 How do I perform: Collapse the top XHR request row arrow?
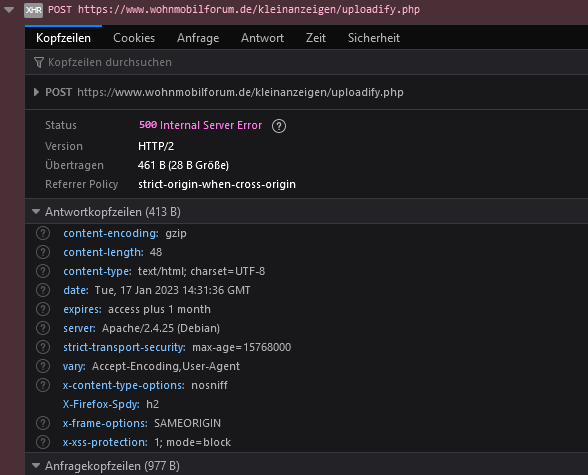click(x=9, y=10)
